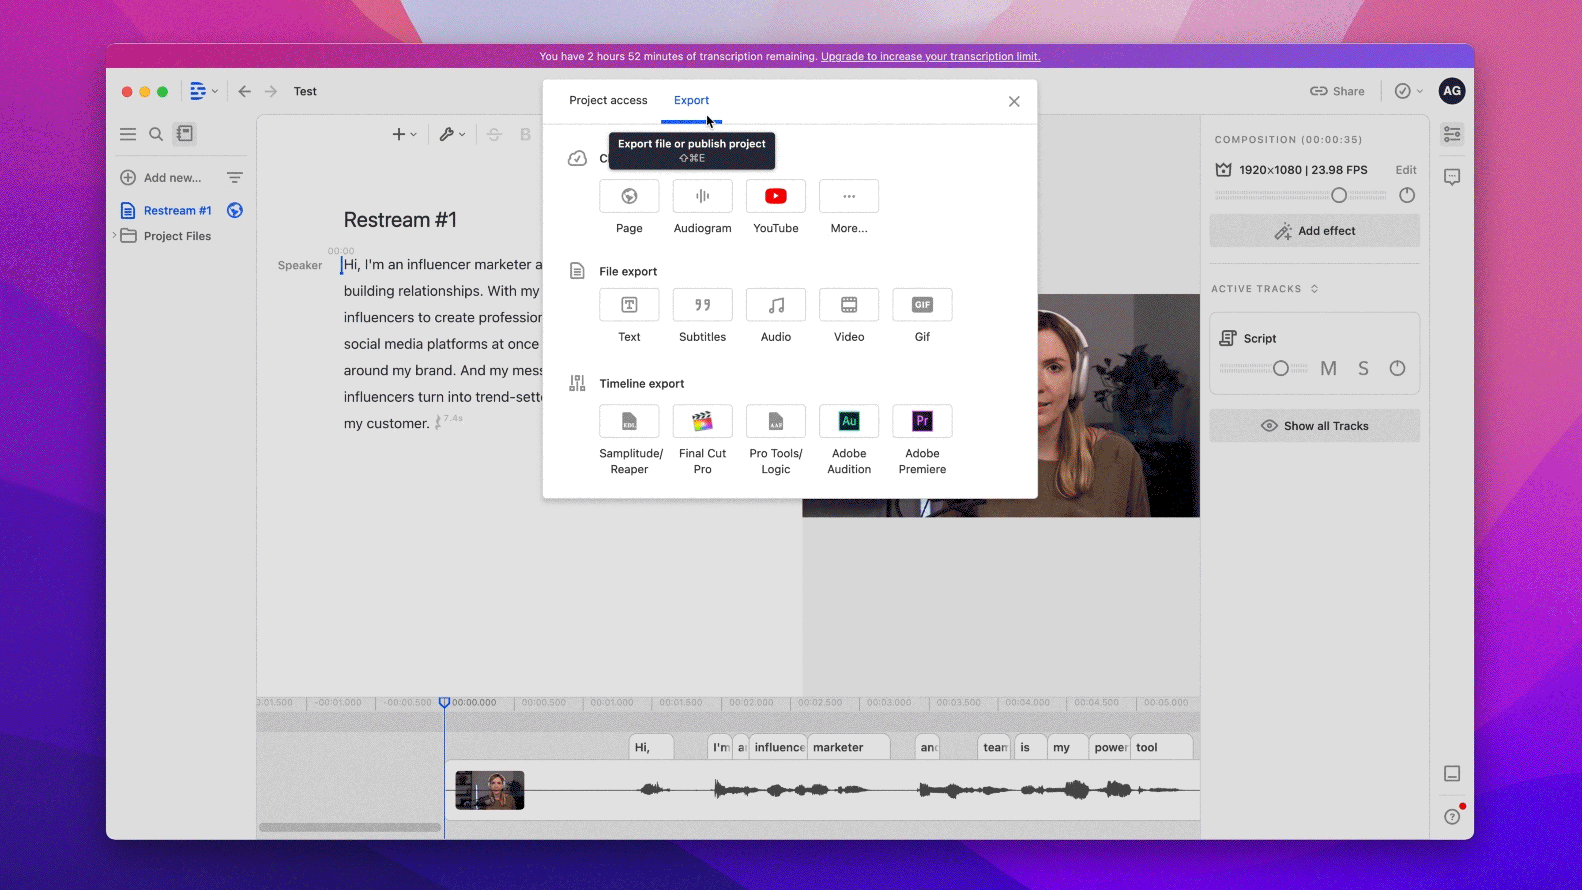This screenshot has height=890, width=1582.
Task: Publish to YouTube
Action: [x=776, y=196]
